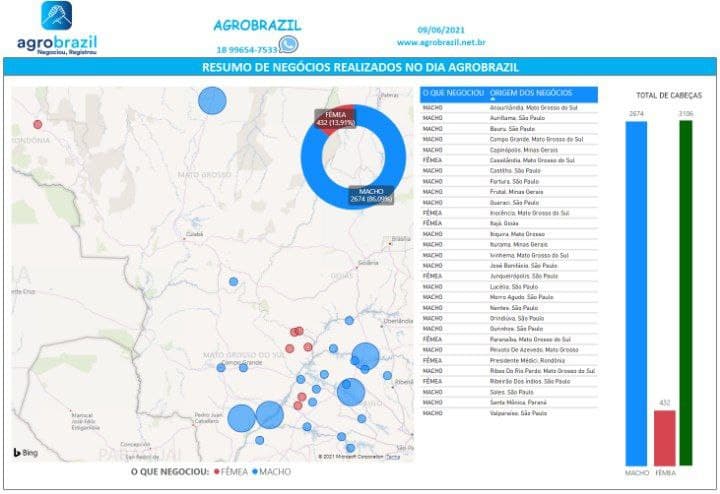This screenshot has height=494, width=720.
Task: Click the Cuiabá city label on the map
Action: click(x=194, y=234)
